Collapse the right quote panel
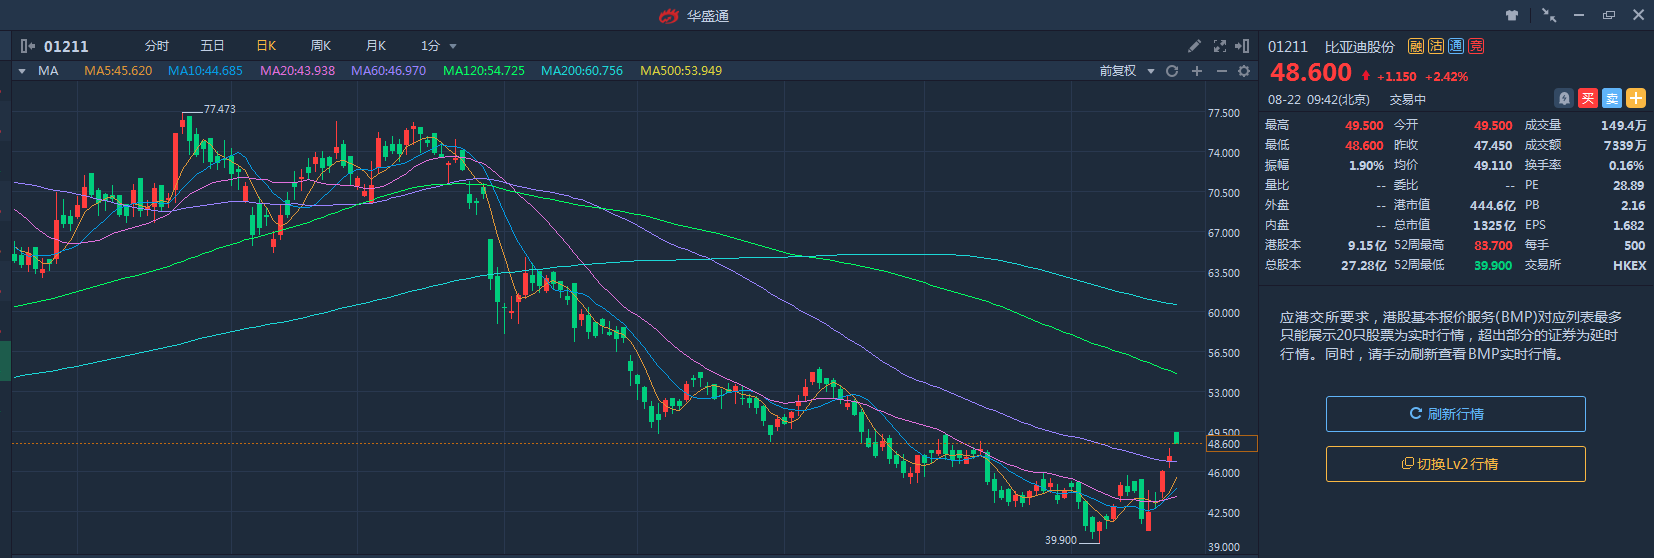Screen dimensions: 1654x558 1242,46
